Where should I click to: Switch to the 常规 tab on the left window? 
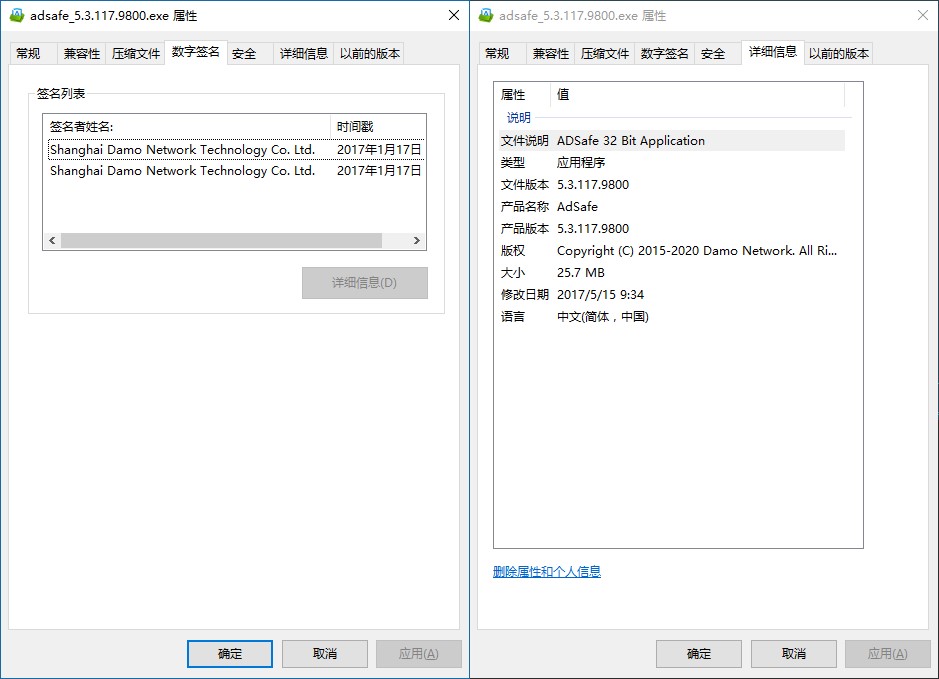pos(31,53)
